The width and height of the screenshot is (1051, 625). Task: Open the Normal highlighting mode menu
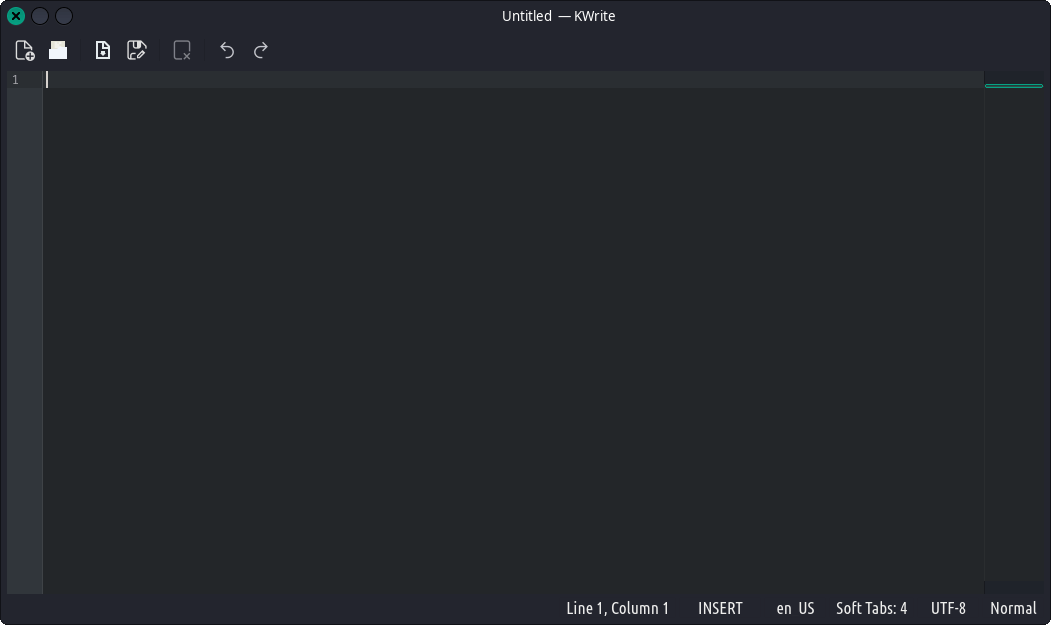click(1013, 608)
